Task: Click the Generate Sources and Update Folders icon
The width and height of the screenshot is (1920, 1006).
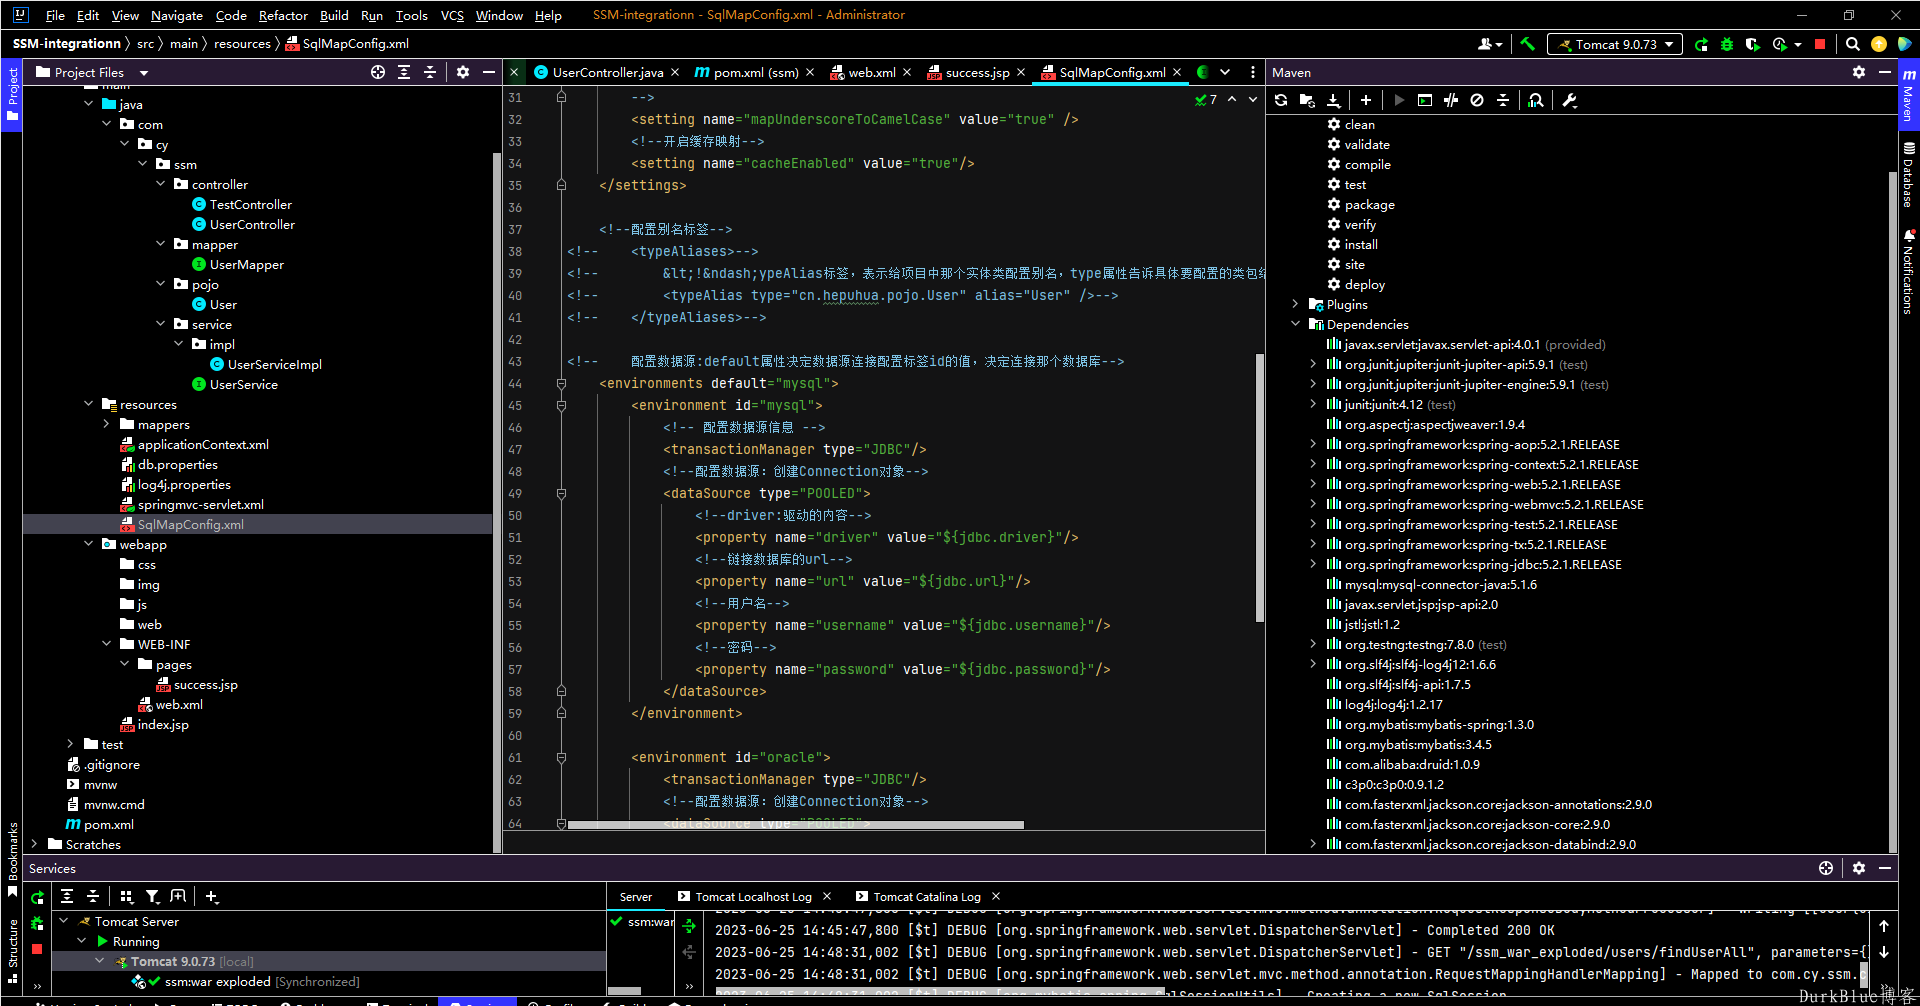Action: point(1307,100)
